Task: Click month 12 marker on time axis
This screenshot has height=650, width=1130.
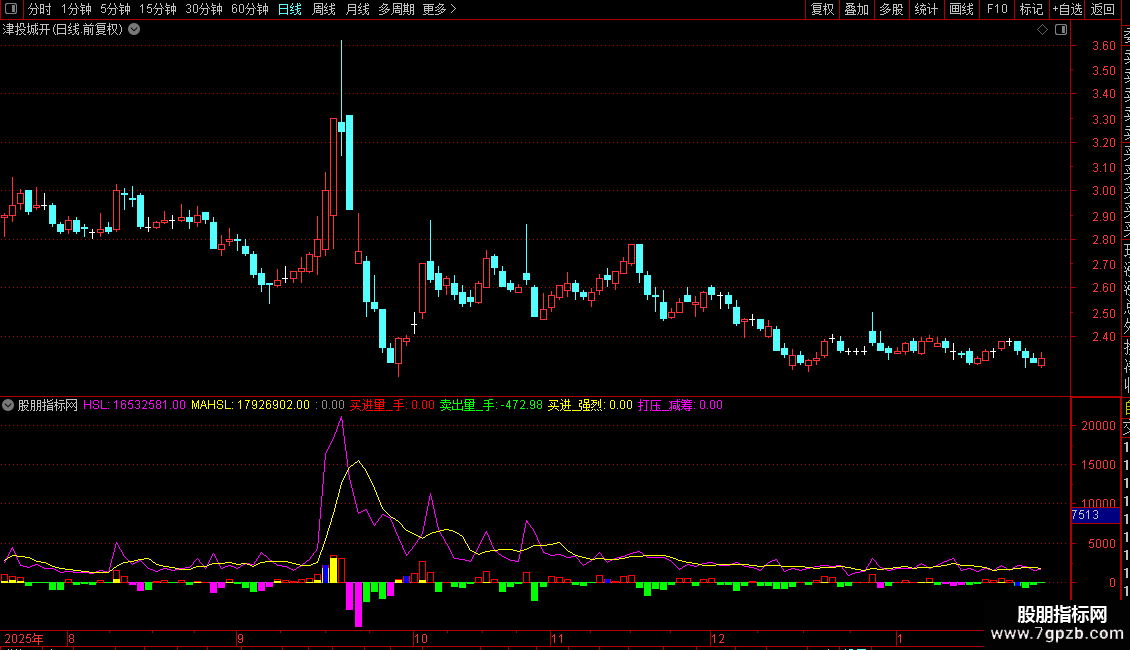Action: tap(717, 638)
